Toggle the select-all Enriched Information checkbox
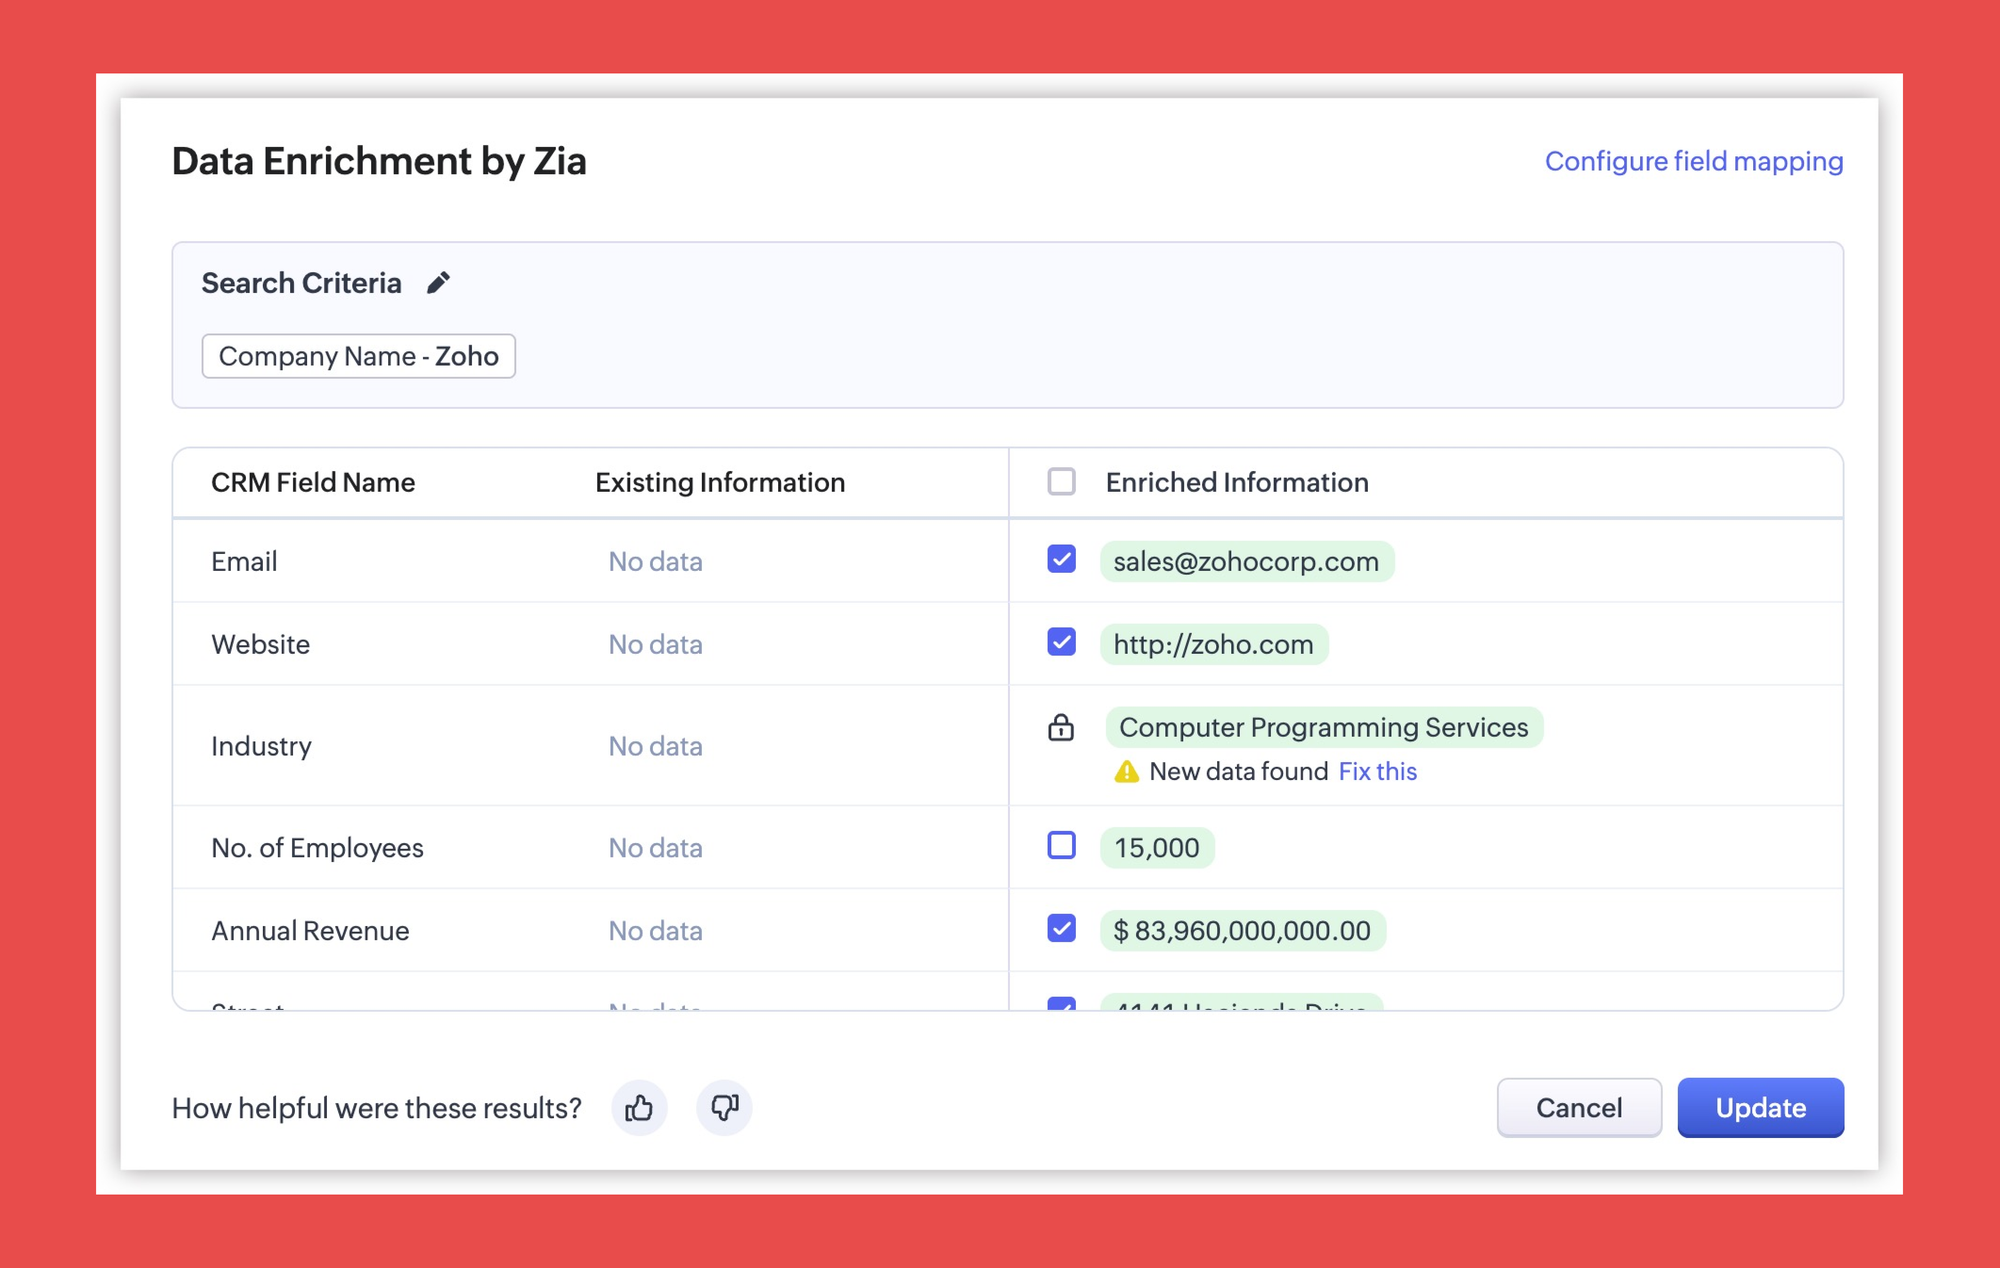The image size is (2000, 1268). tap(1061, 482)
